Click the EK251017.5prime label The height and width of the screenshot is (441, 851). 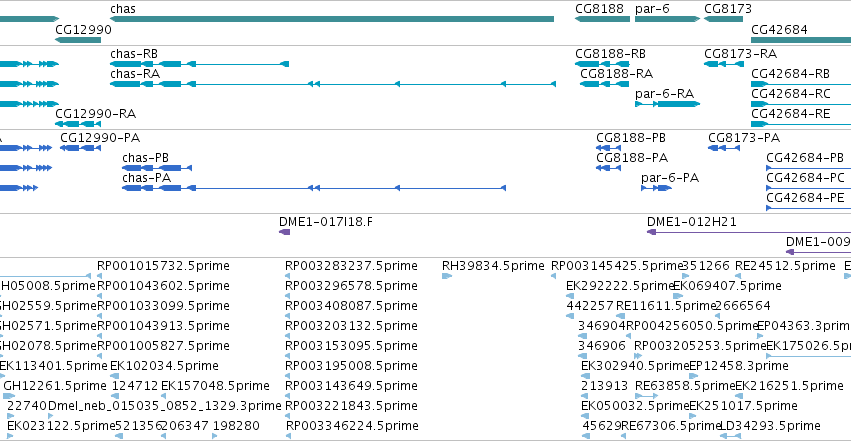pos(744,406)
